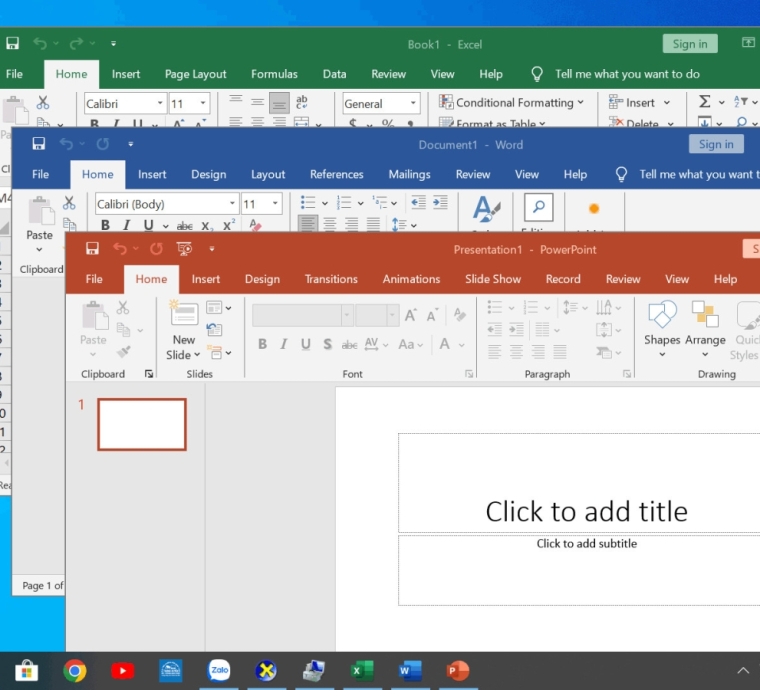Toggle Align Left in Word paragraph group

point(308,224)
